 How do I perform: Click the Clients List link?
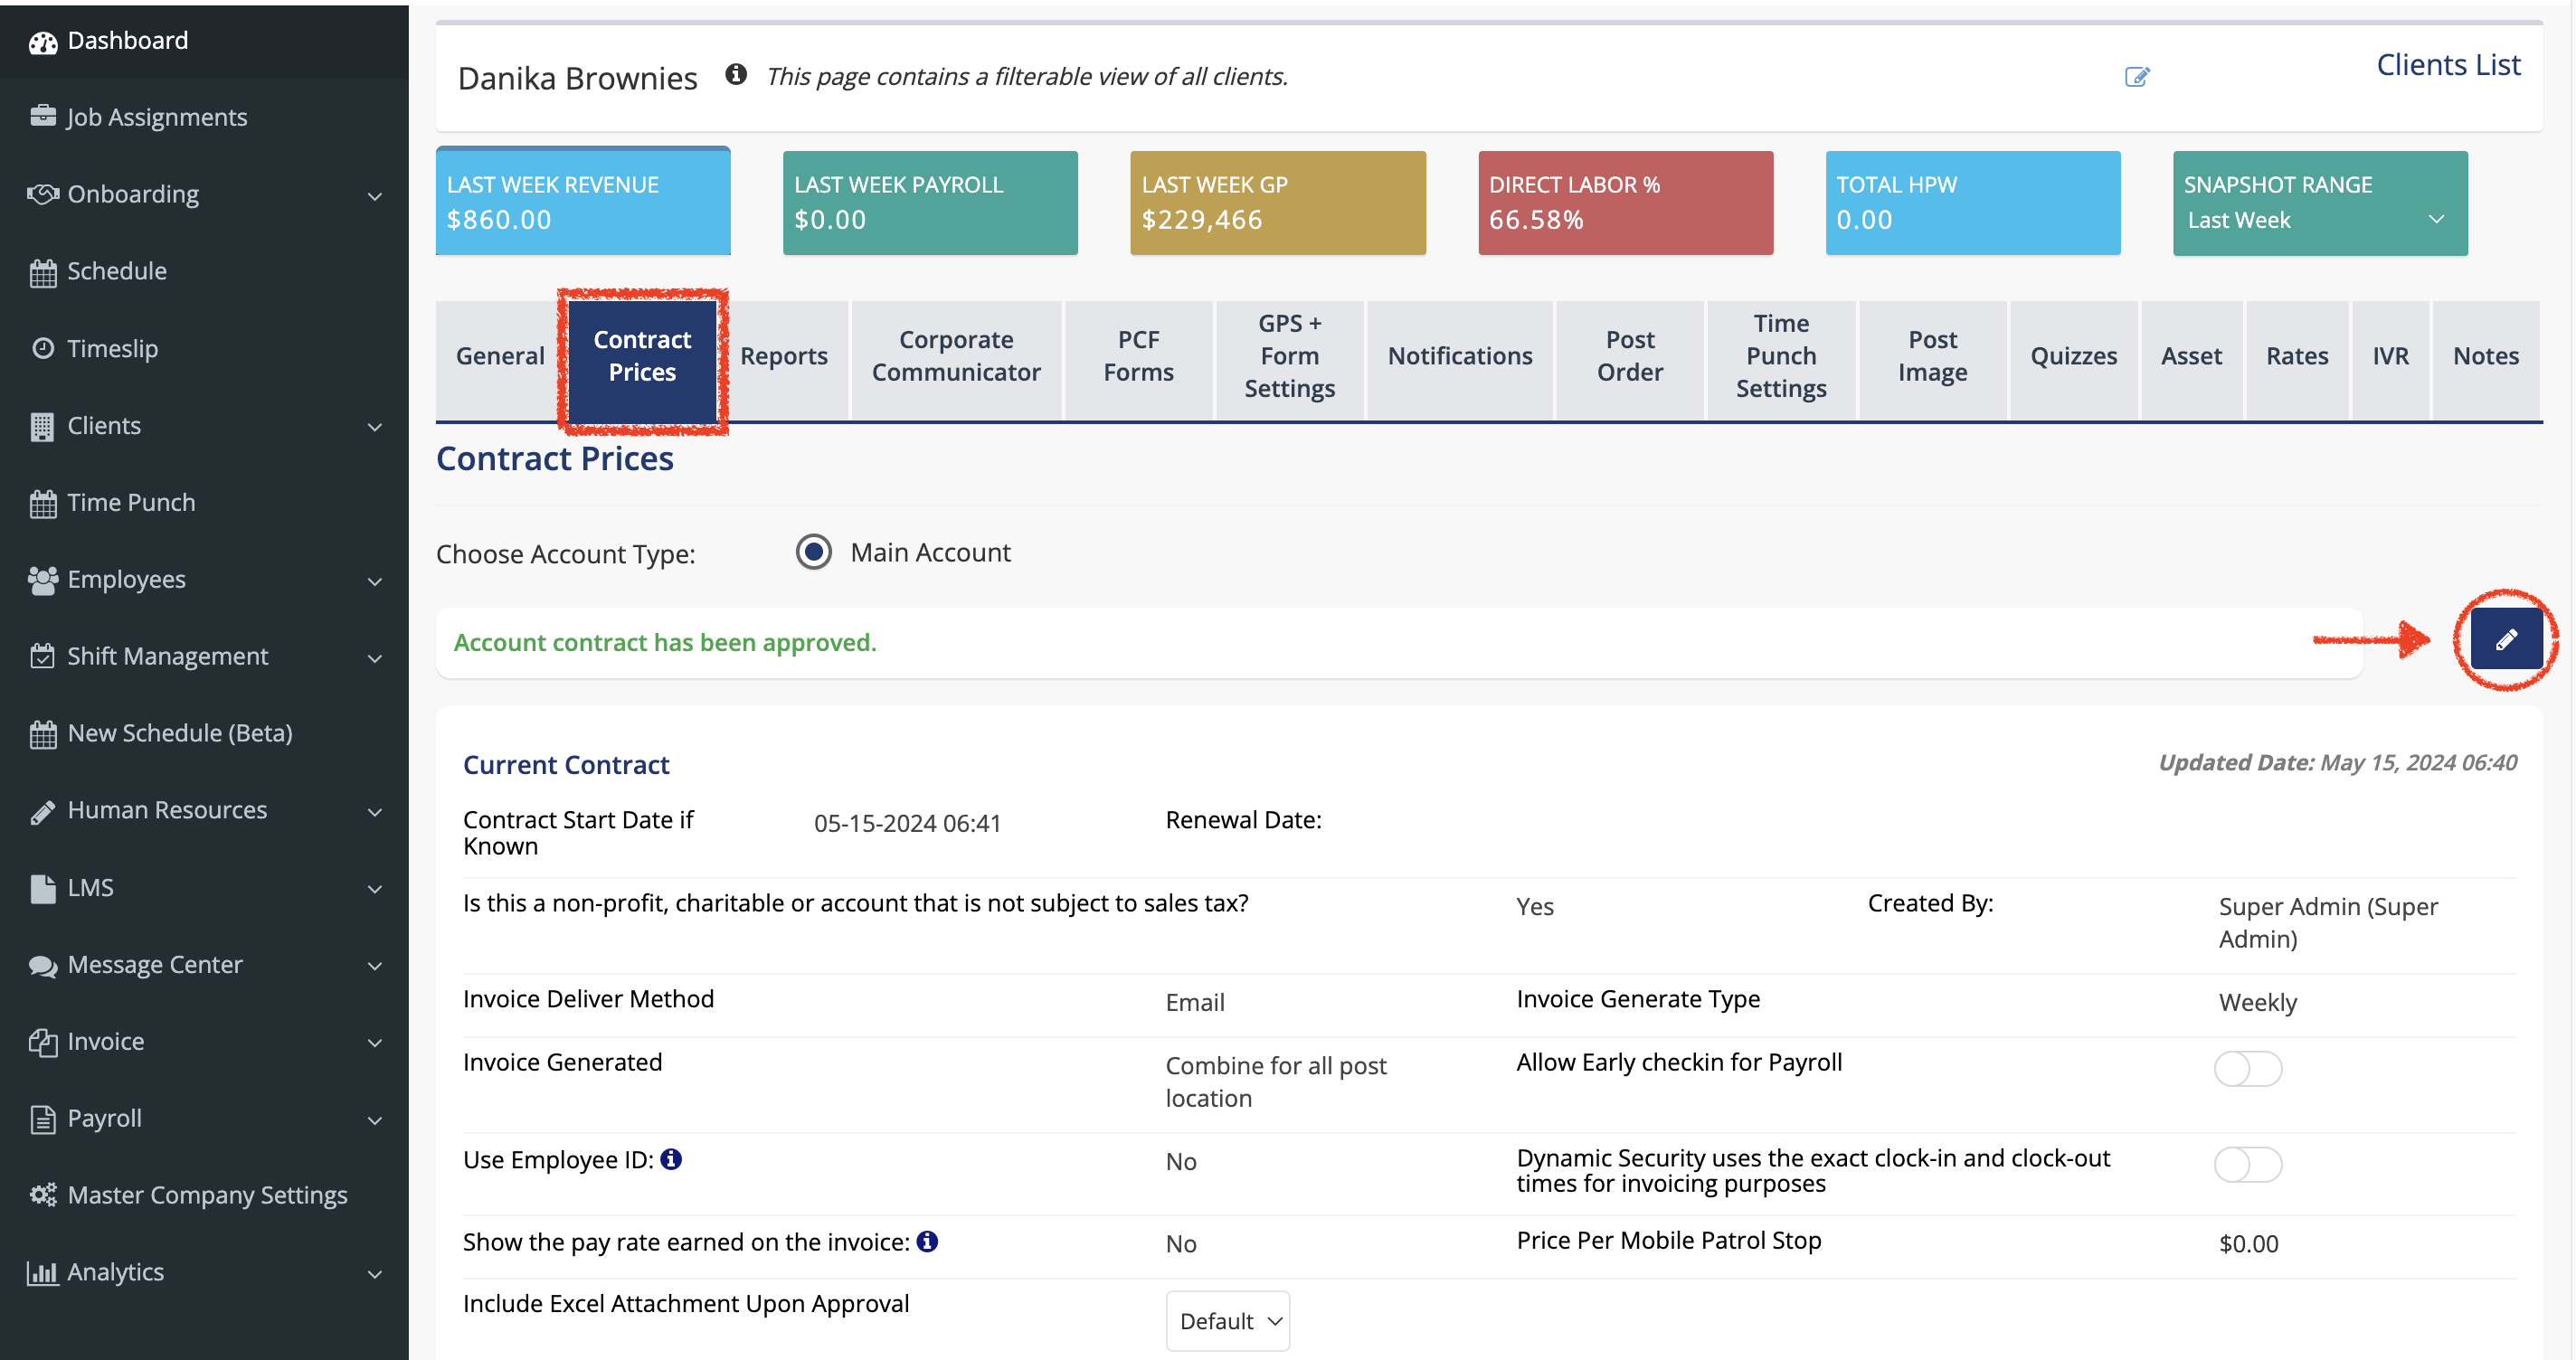2448,65
